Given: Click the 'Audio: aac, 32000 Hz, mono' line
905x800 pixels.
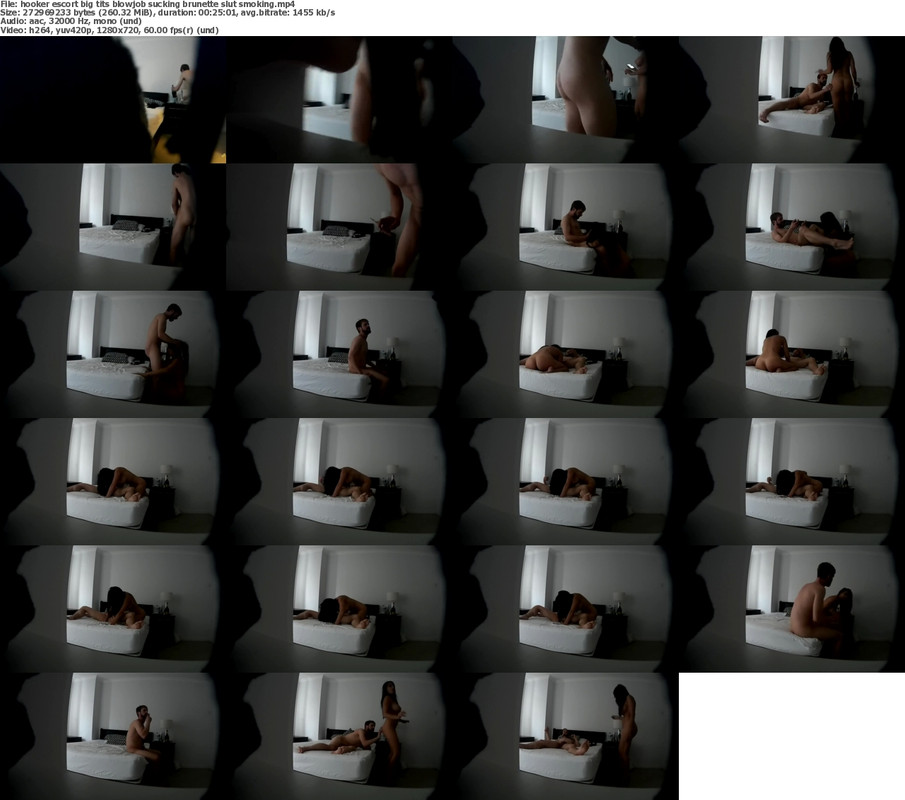Looking at the screenshot, I should click(70, 21).
